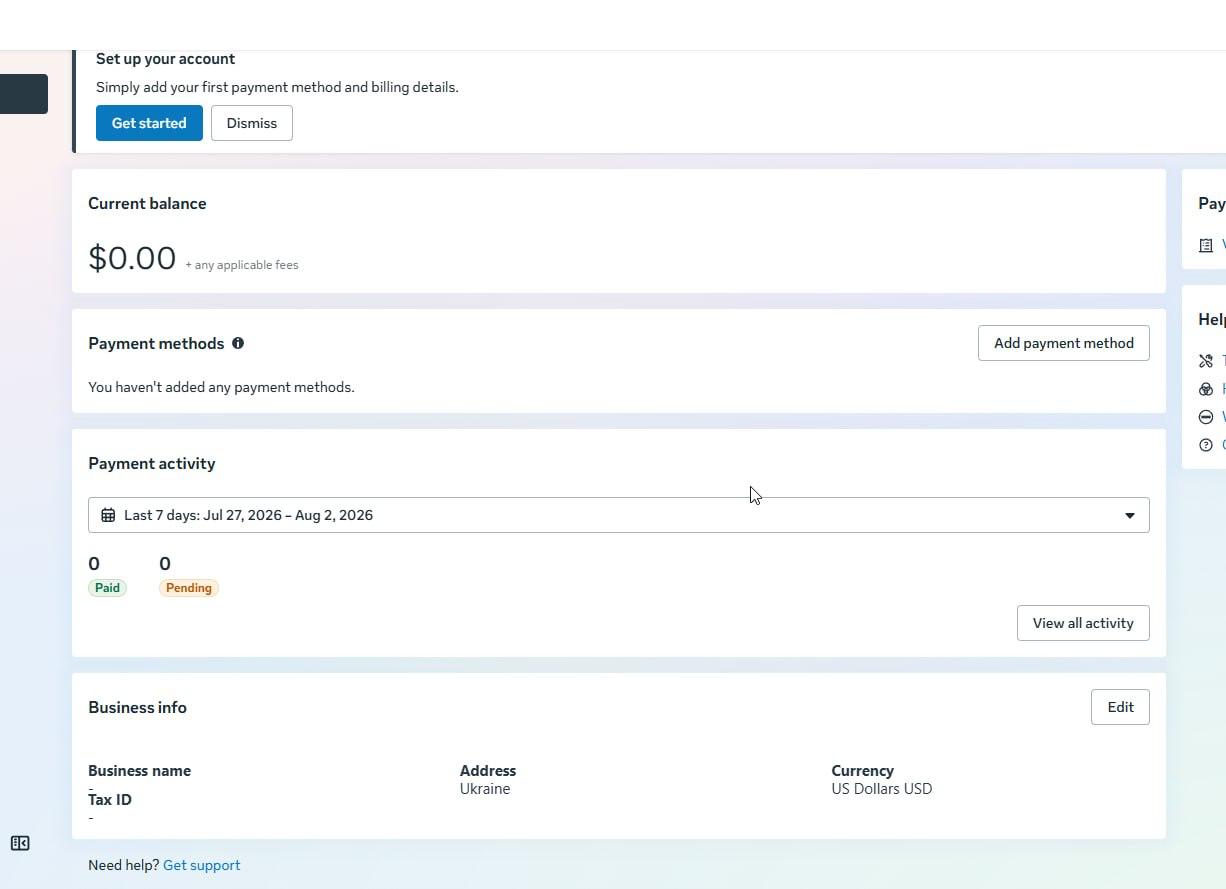Click the Current balance heading
The width and height of the screenshot is (1226, 889).
147,203
